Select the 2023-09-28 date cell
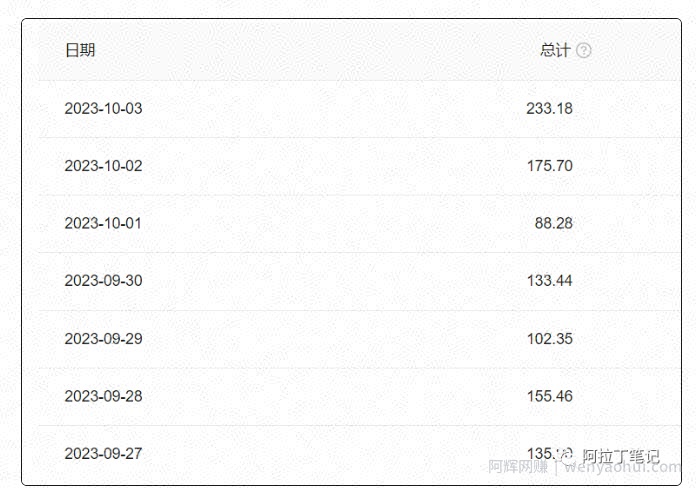 103,396
